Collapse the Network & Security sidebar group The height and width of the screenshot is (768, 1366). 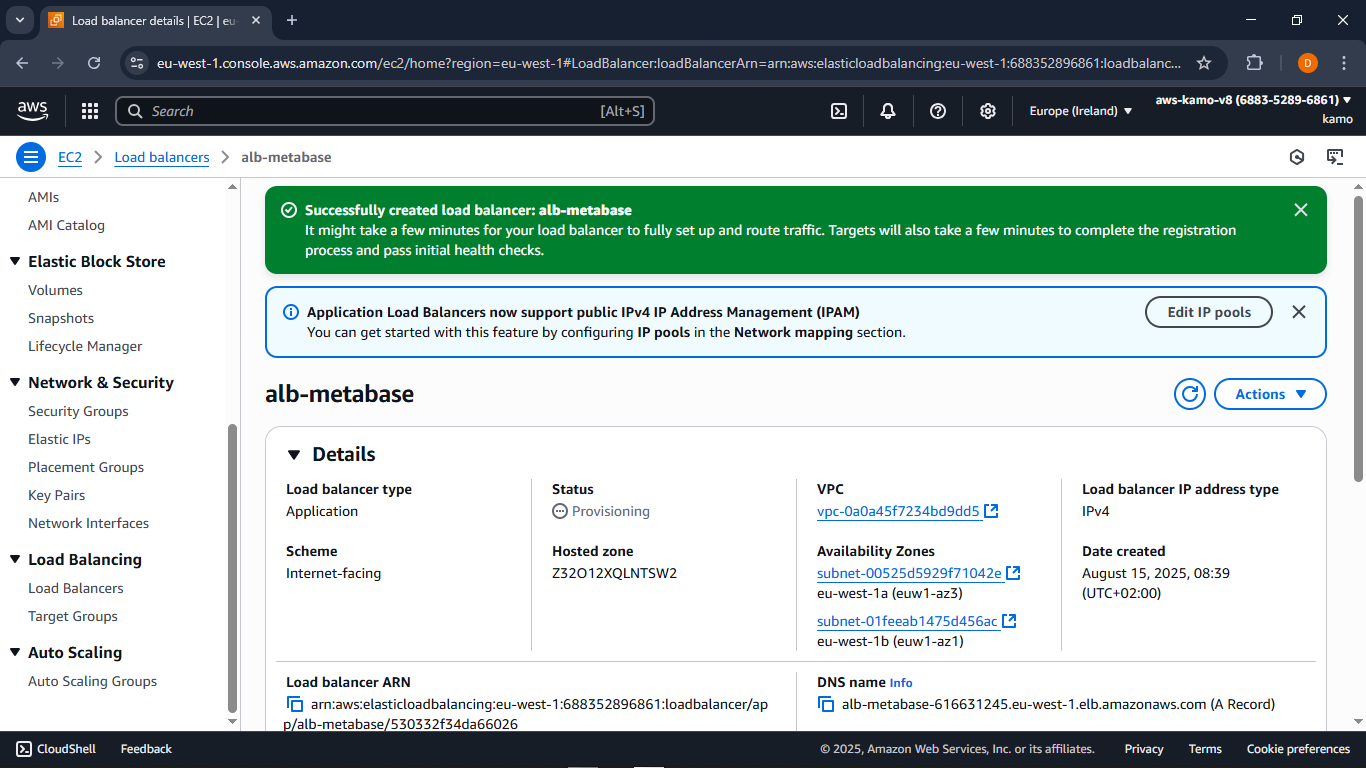click(15, 383)
